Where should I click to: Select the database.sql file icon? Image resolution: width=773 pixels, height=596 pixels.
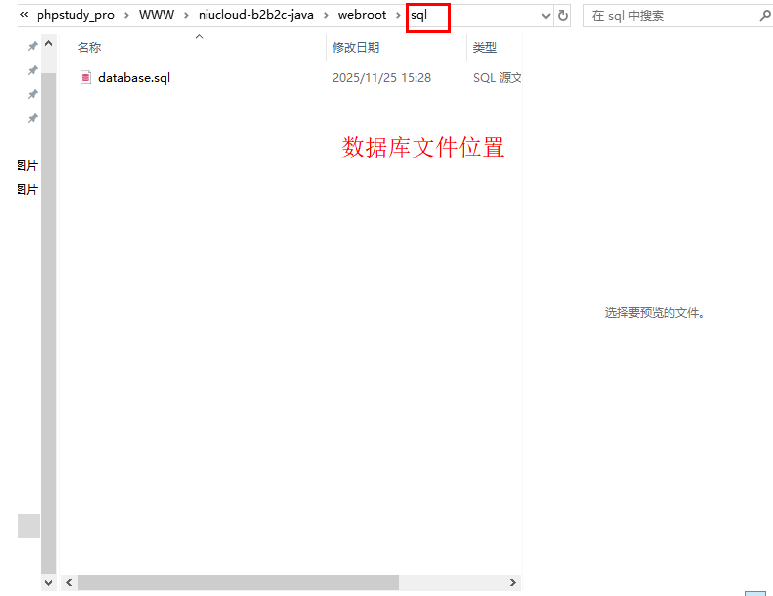[x=86, y=78]
